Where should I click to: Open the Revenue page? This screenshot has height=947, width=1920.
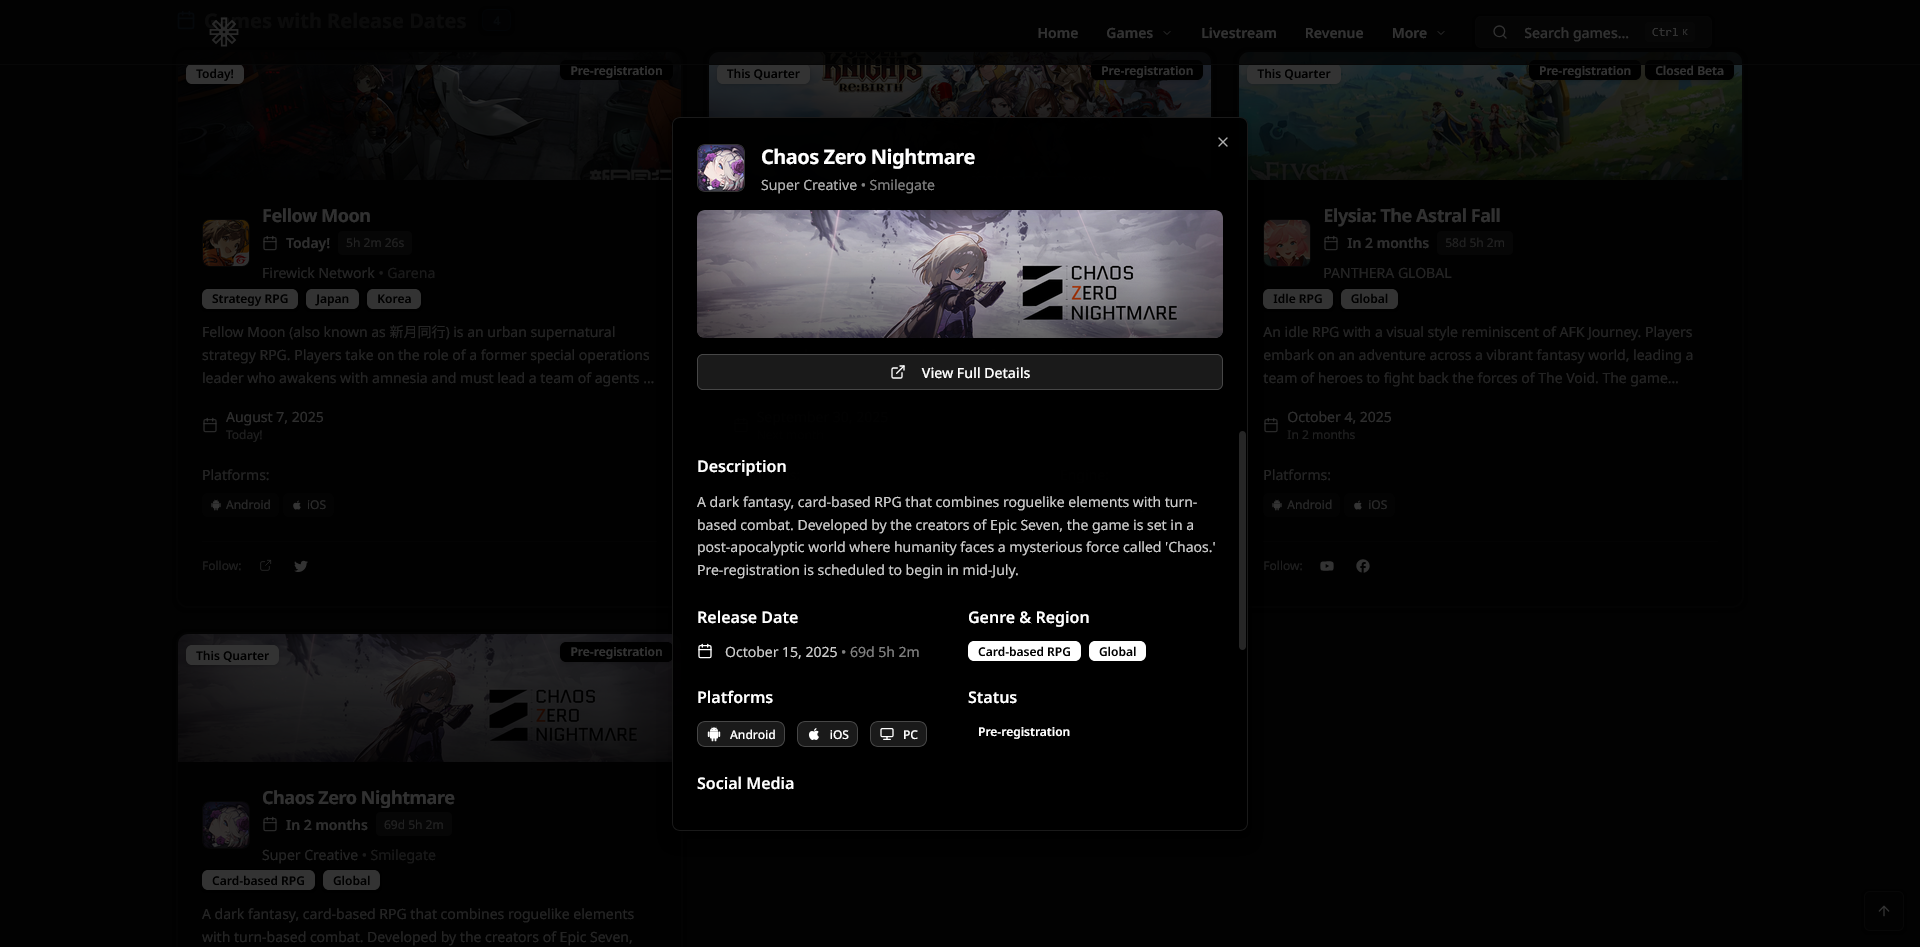click(1333, 33)
